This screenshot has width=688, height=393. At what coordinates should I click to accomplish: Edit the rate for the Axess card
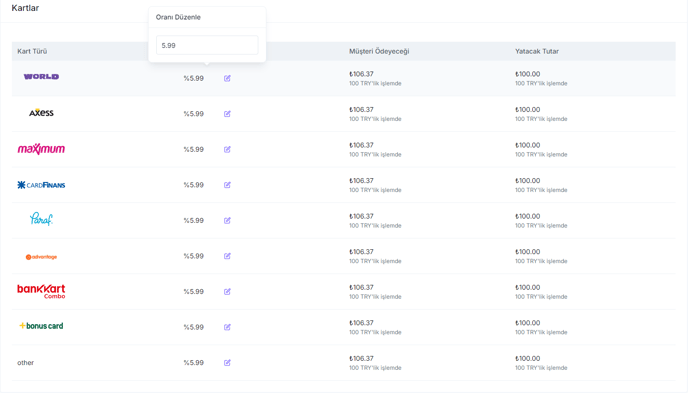pos(227,114)
